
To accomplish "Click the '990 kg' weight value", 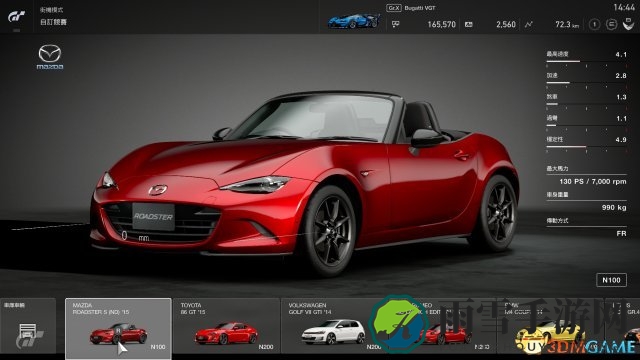I will (614, 207).
